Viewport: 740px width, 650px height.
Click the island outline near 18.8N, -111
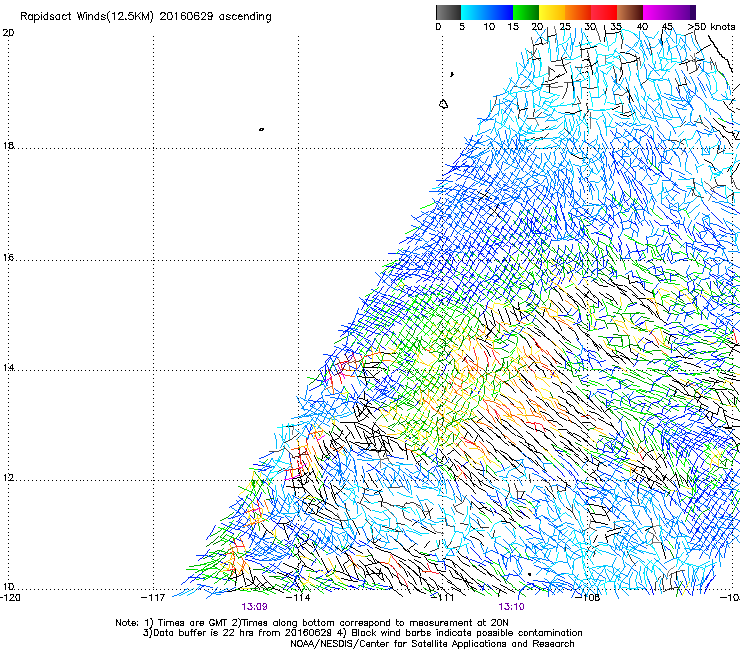point(443,104)
